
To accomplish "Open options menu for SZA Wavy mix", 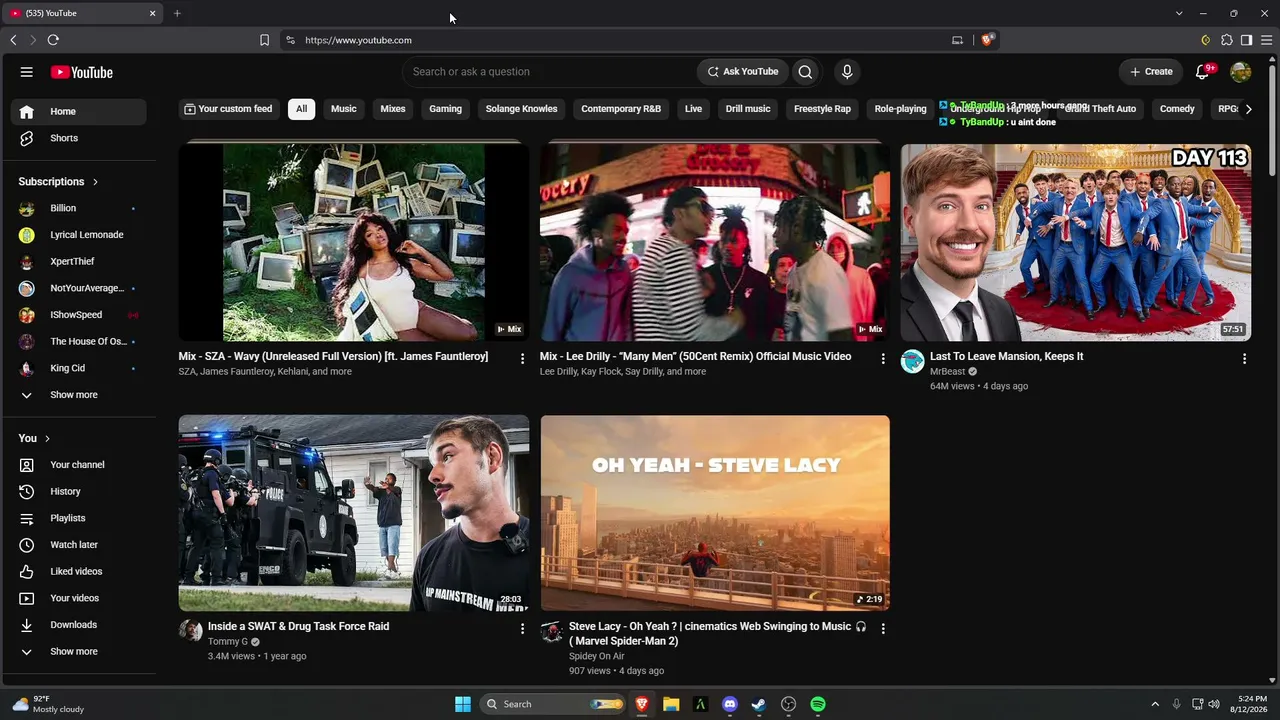I will [x=522, y=358].
